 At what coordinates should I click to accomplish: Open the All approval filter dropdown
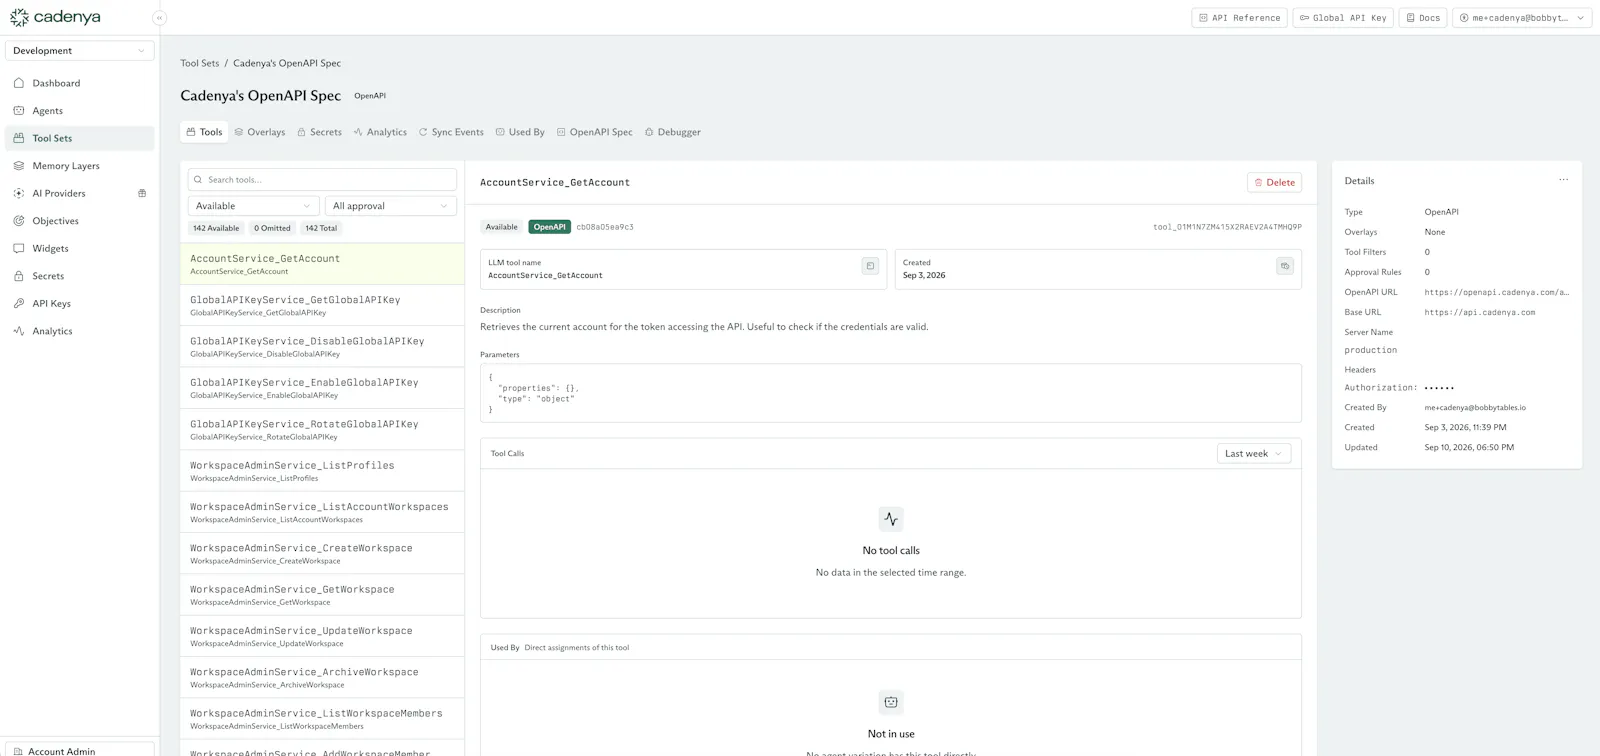pyautogui.click(x=391, y=206)
